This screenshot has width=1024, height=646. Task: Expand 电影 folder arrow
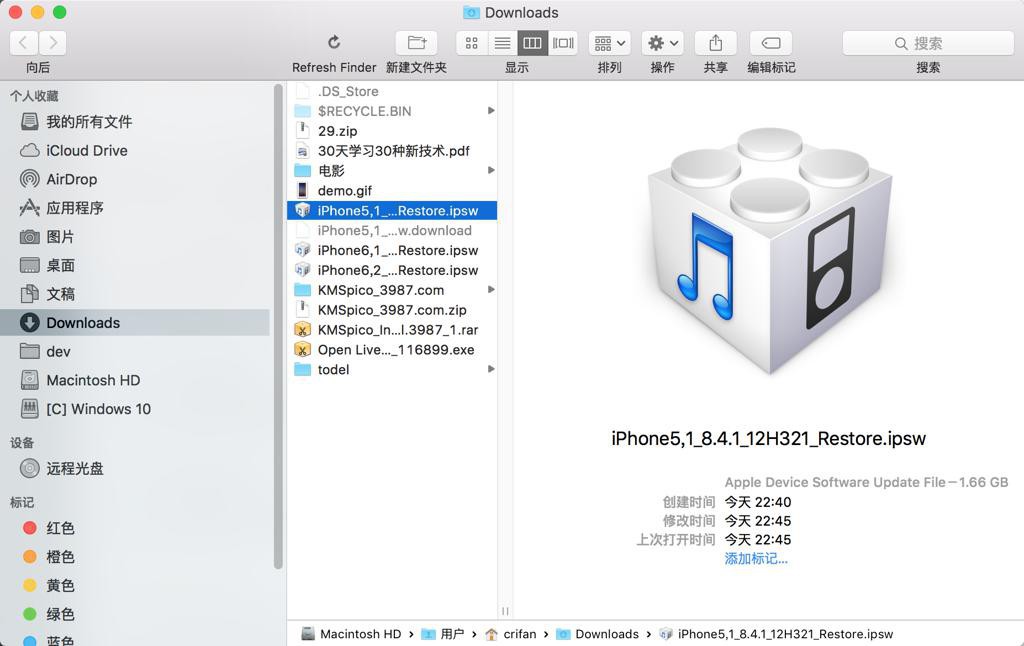pos(491,170)
